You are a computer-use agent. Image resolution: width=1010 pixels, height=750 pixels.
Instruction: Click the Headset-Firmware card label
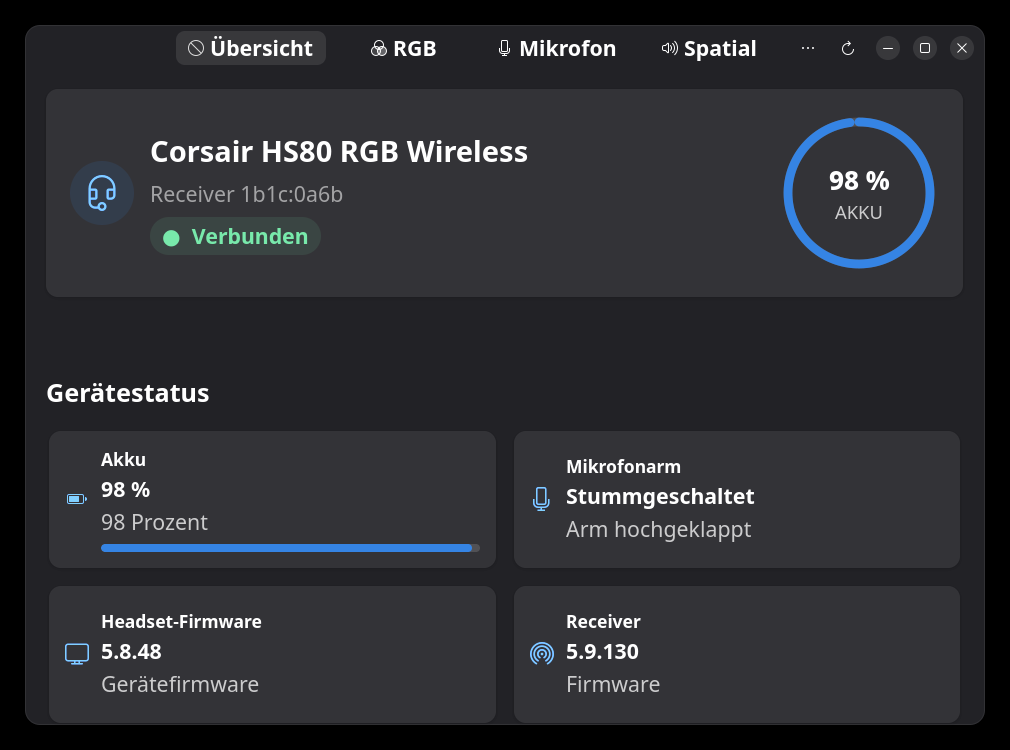click(182, 622)
